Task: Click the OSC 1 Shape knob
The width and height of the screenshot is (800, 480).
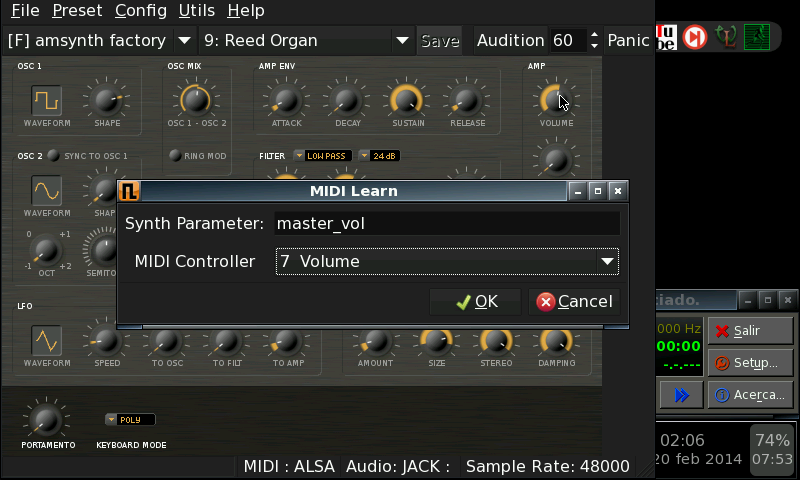Action: click(107, 99)
